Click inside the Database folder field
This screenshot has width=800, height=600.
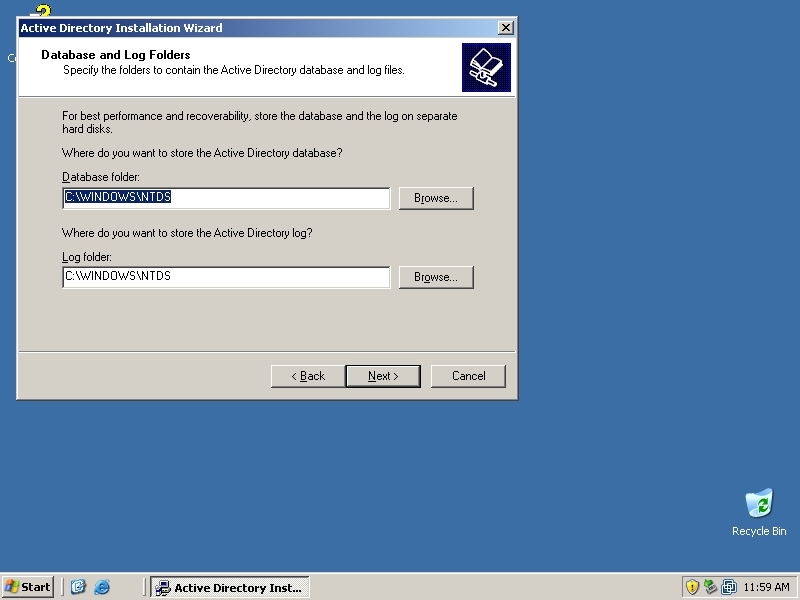click(x=226, y=198)
